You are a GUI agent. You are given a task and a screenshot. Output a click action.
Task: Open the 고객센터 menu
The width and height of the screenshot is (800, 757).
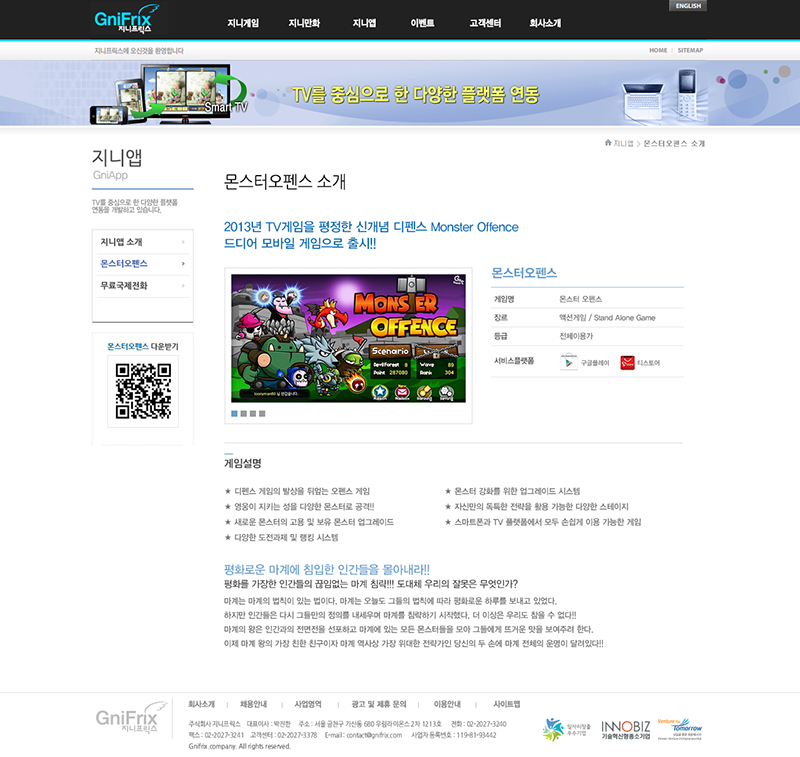[x=485, y=23]
